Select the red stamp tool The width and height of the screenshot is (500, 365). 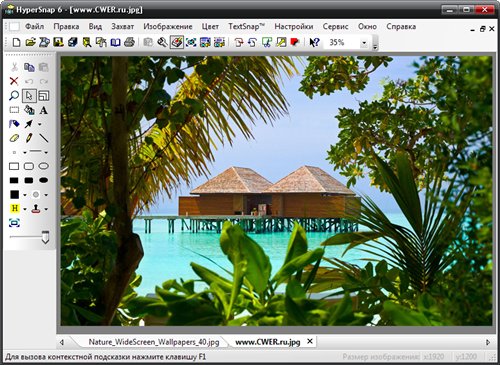[36, 209]
